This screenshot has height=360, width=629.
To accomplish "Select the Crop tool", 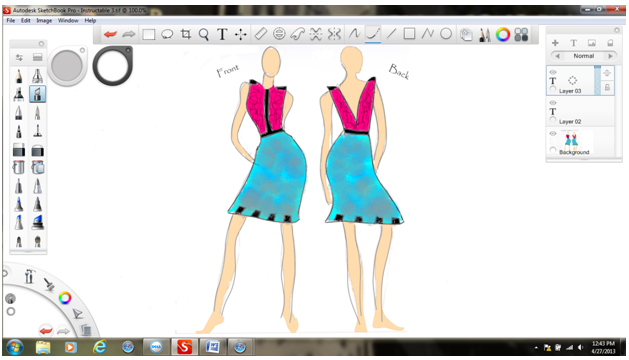I will (x=185, y=35).
